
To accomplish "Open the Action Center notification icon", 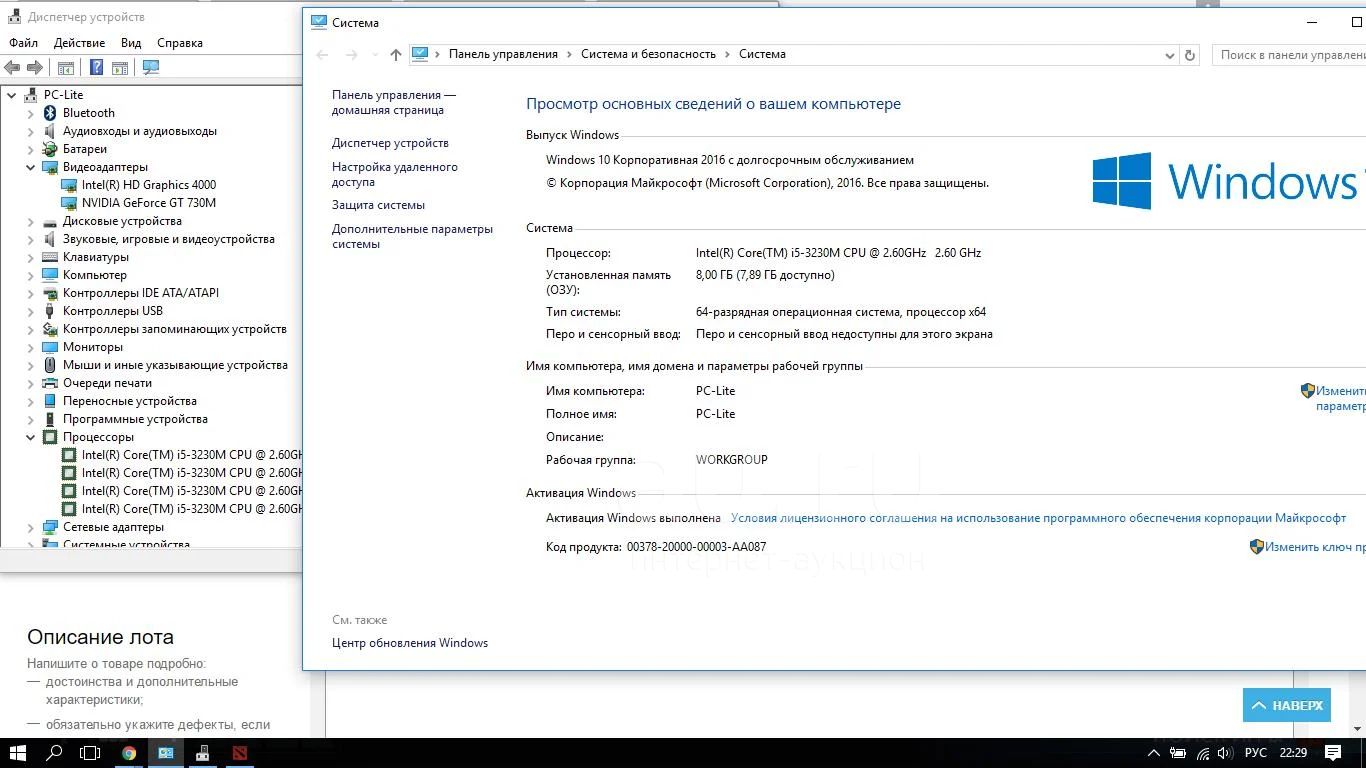I will [x=1333, y=753].
